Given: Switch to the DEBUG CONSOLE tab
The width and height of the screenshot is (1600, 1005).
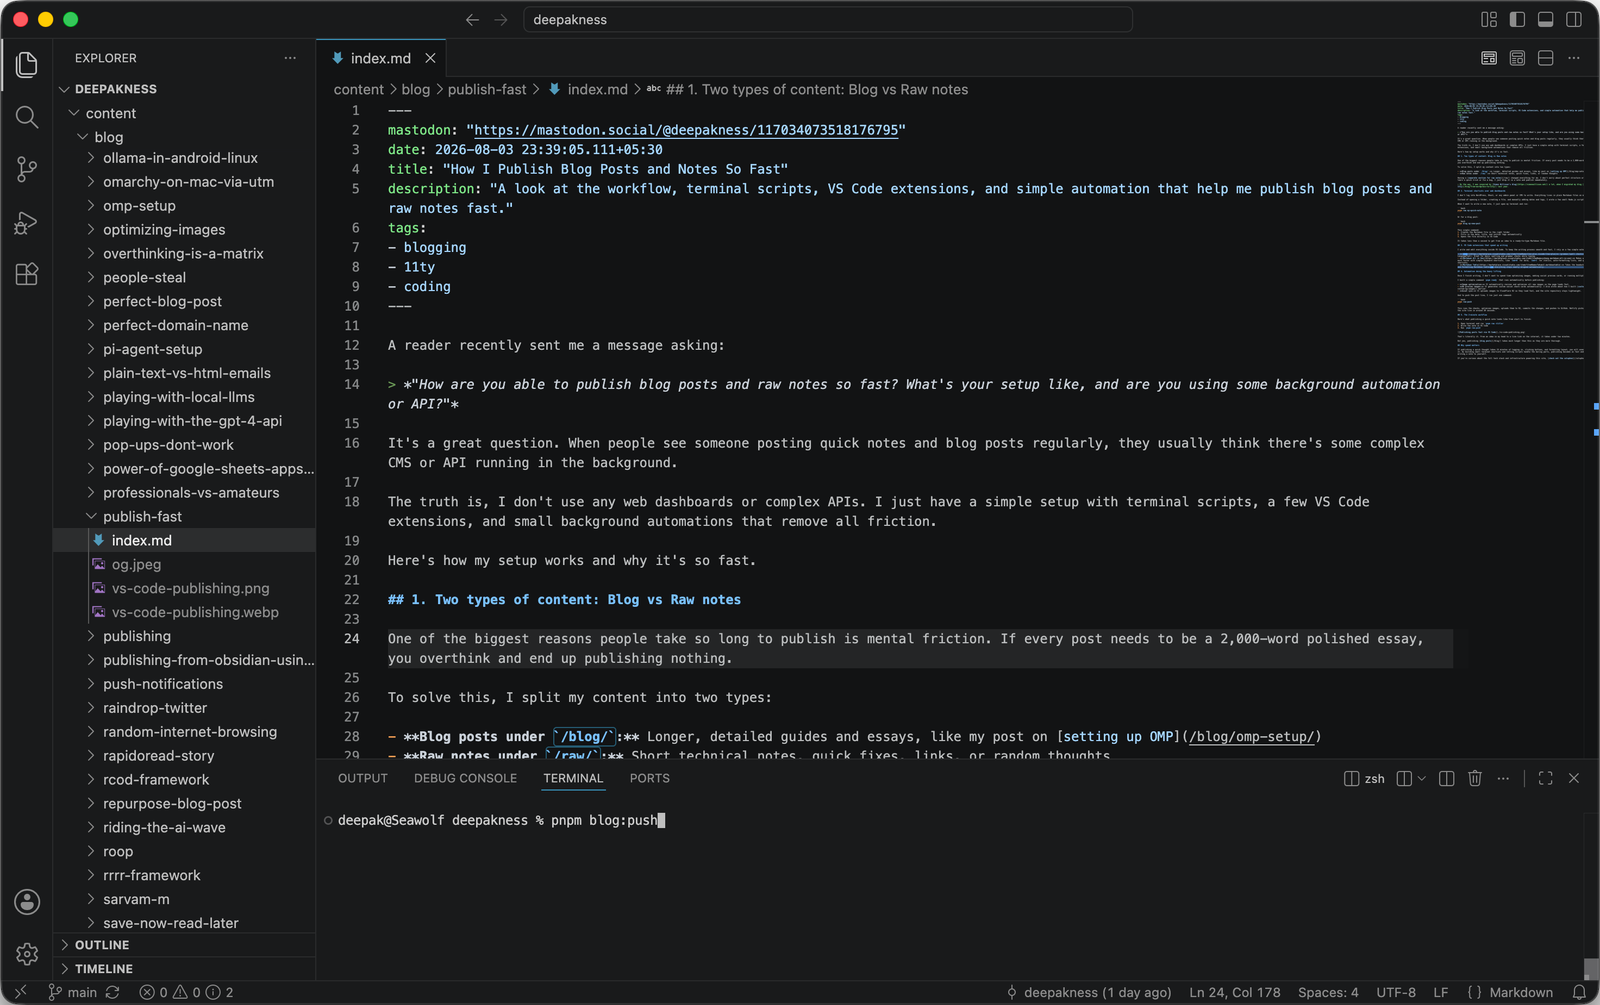Looking at the screenshot, I should click(x=465, y=778).
